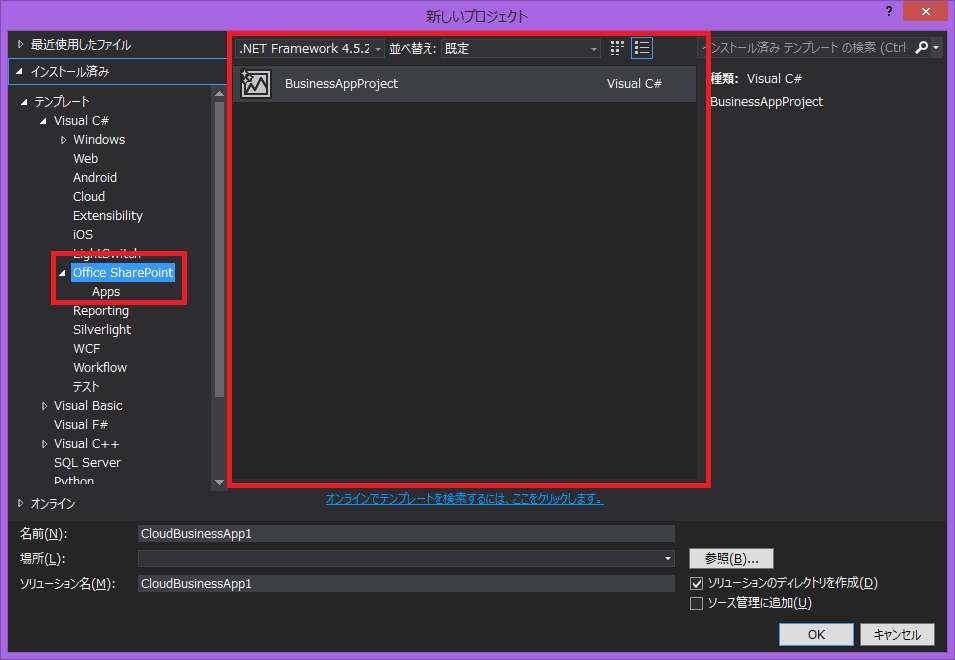The width and height of the screenshot is (955, 660).
Task: Open the help question mark button
Action: click(889, 11)
